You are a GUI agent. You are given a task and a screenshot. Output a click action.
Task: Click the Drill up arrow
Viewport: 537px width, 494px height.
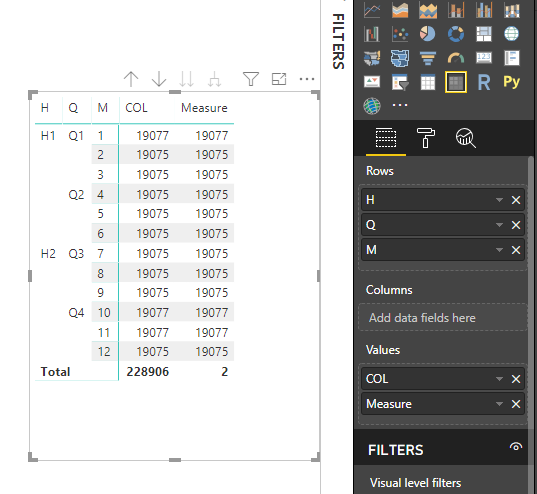[x=131, y=79]
